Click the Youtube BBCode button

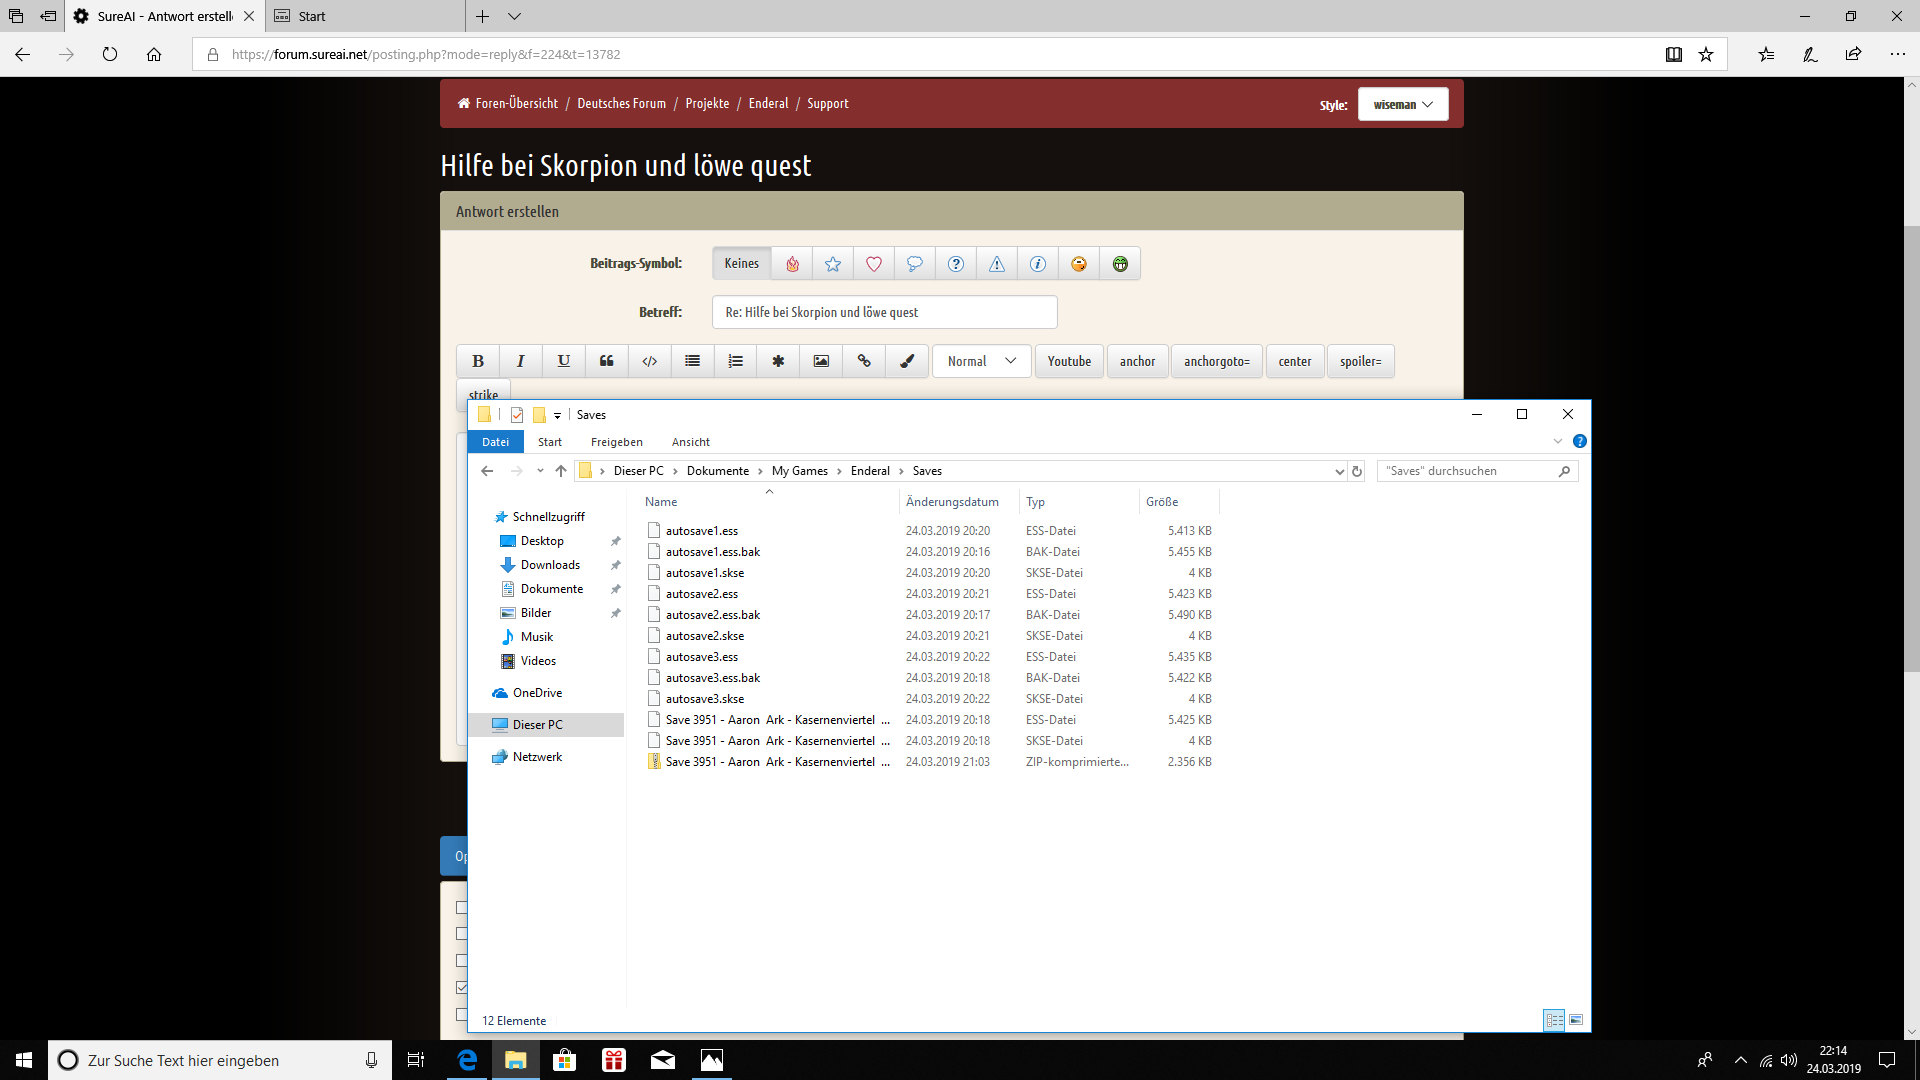point(1068,361)
